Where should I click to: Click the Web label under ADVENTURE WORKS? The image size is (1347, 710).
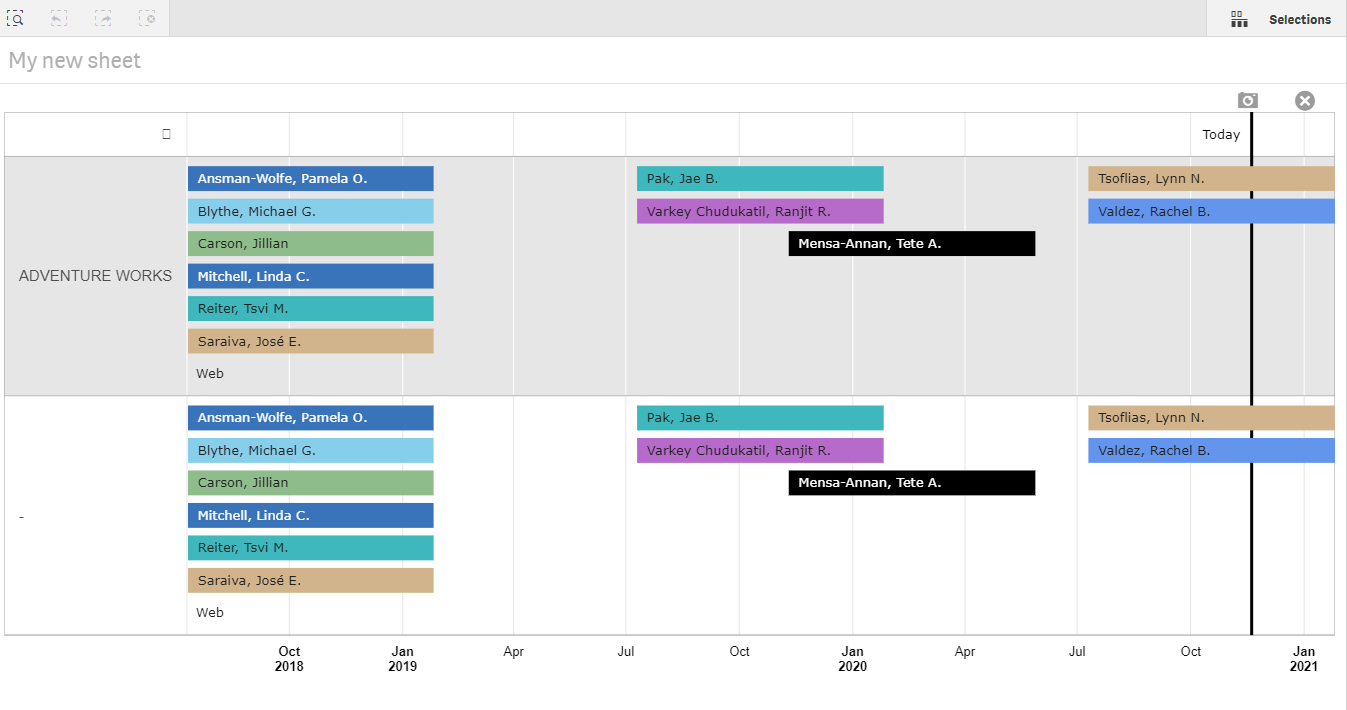tap(210, 373)
